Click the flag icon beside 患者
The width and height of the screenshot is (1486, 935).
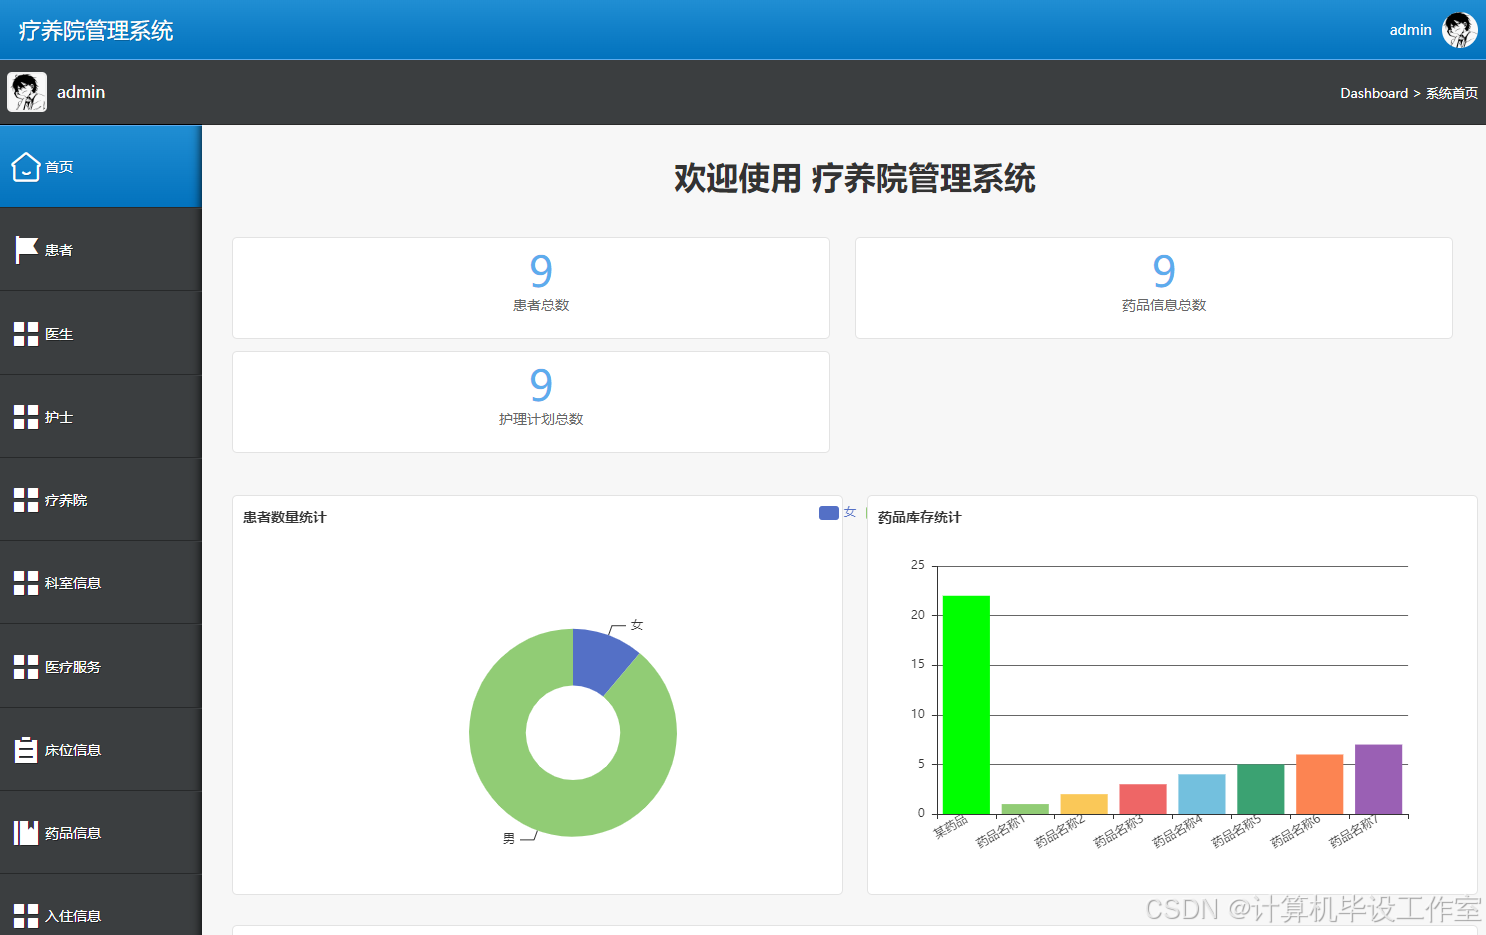(26, 250)
